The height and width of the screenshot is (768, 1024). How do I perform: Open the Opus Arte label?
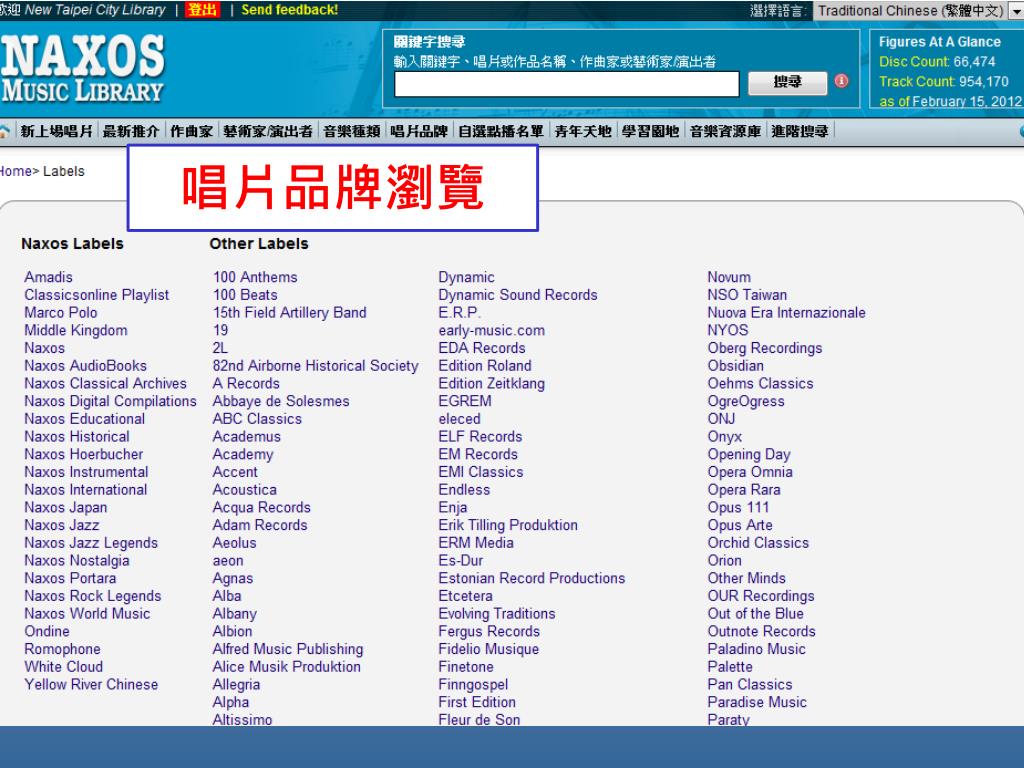pos(740,525)
